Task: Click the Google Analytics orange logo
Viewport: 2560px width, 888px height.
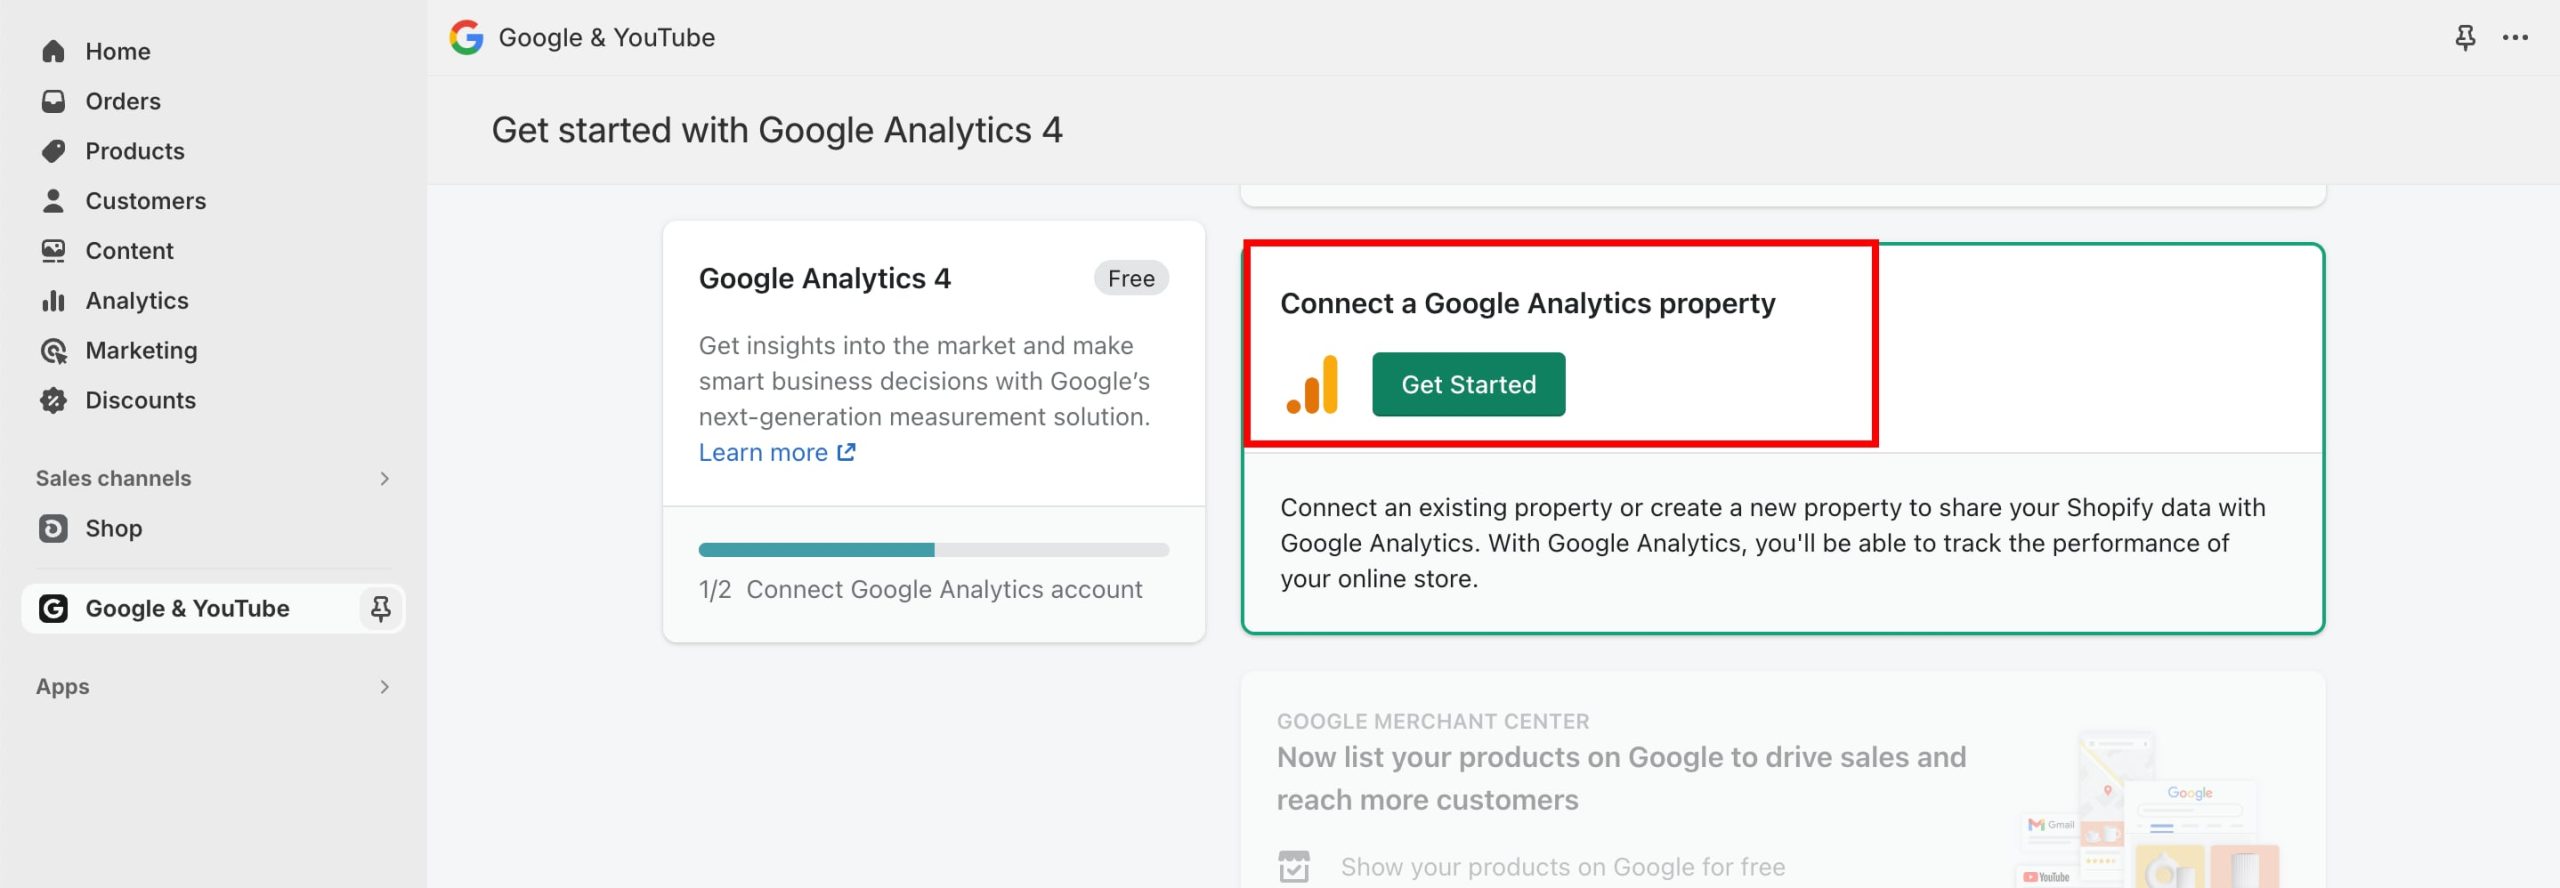Action: pyautogui.click(x=1312, y=385)
